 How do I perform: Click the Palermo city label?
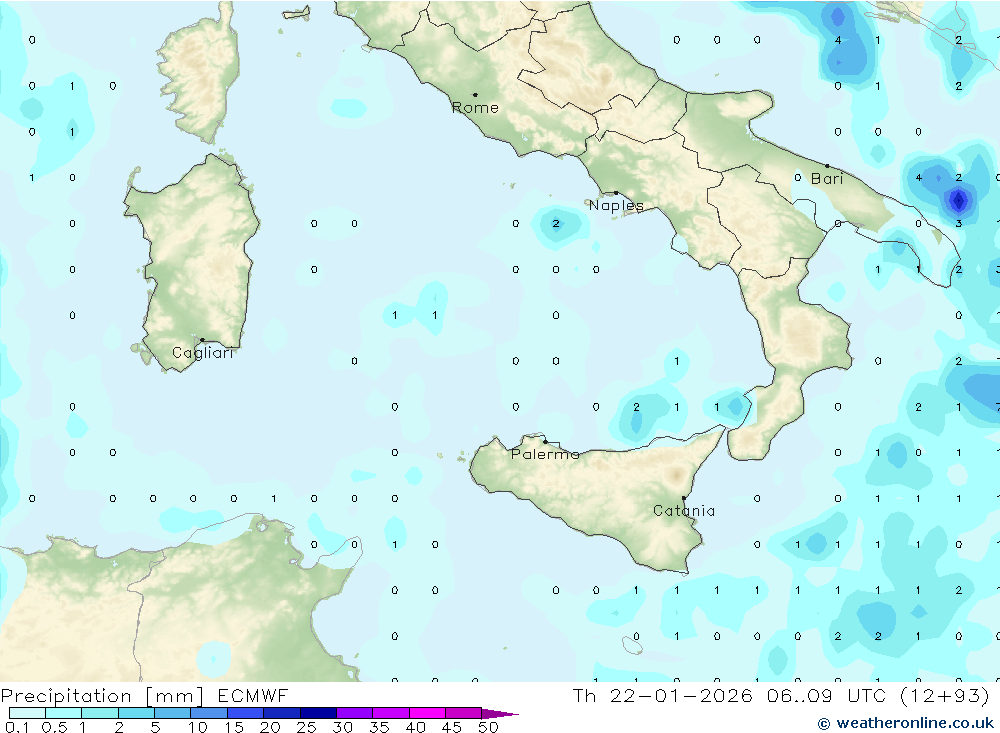click(545, 454)
